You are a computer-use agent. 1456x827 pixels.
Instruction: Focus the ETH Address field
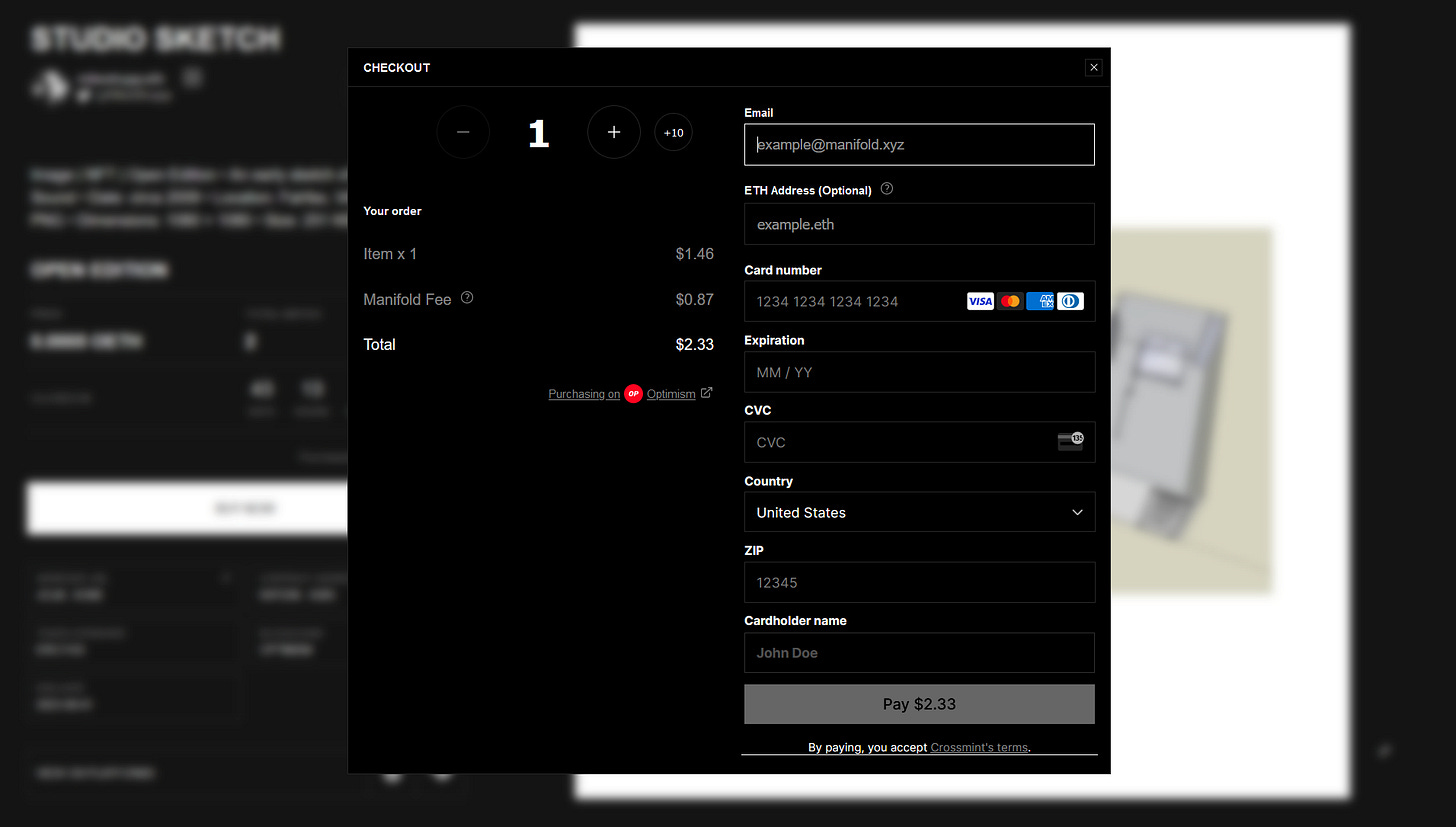[x=919, y=224]
